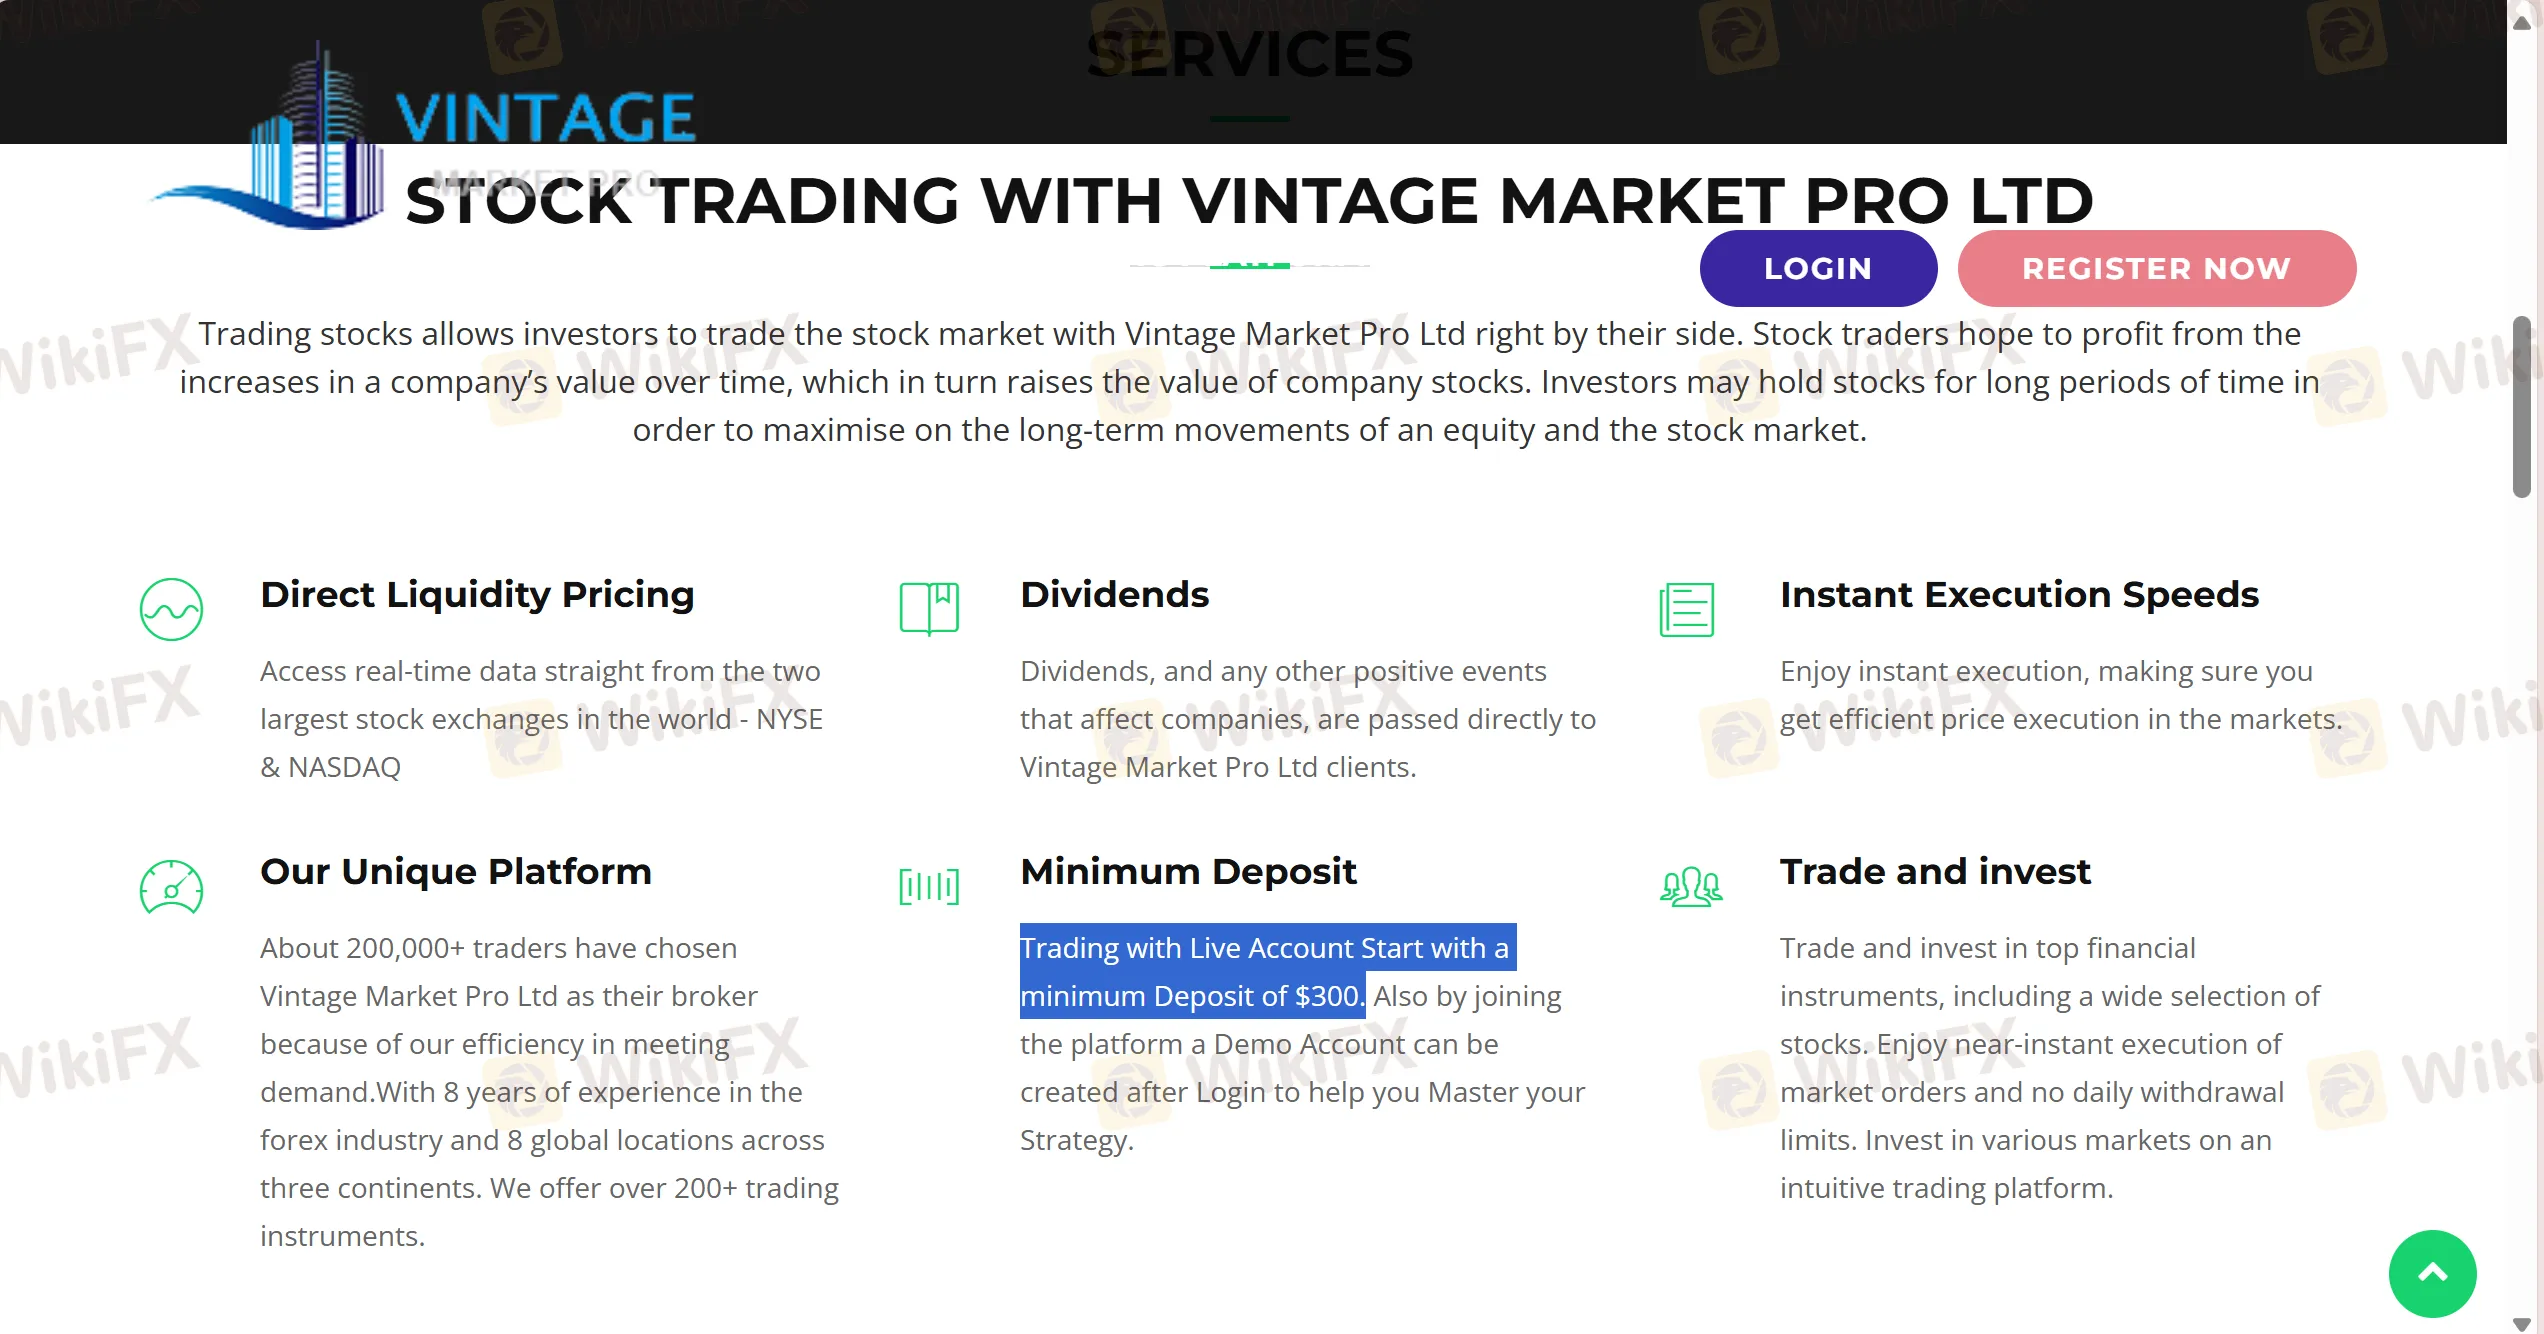Click the Instant Execution Speeds heading

point(2019,594)
